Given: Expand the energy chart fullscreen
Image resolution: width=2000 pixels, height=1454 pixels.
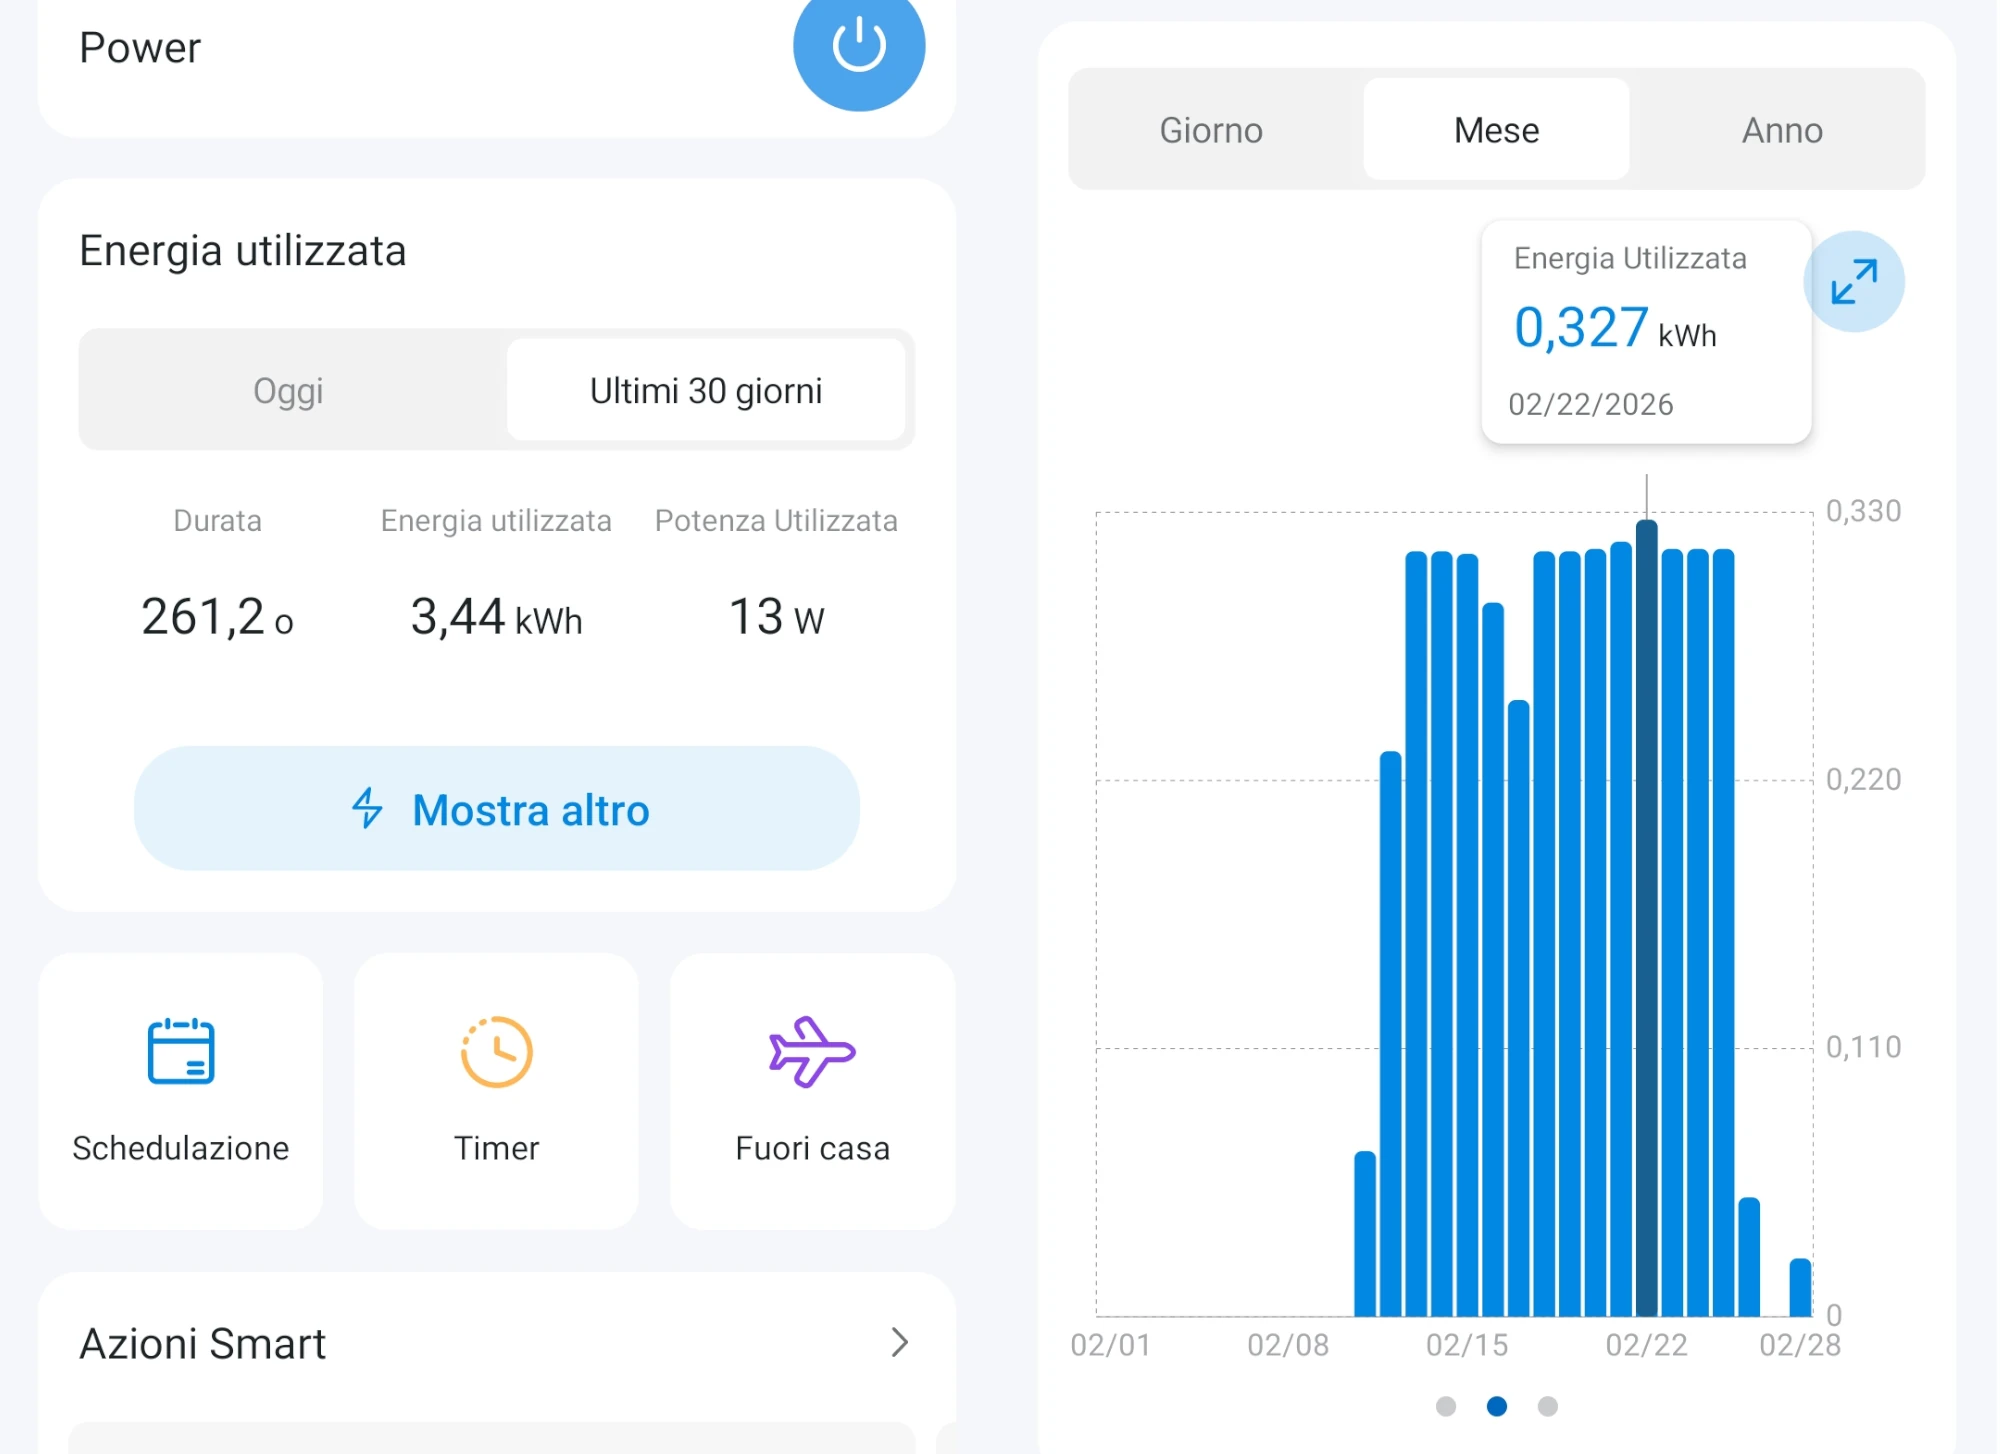Looking at the screenshot, I should [x=1853, y=282].
